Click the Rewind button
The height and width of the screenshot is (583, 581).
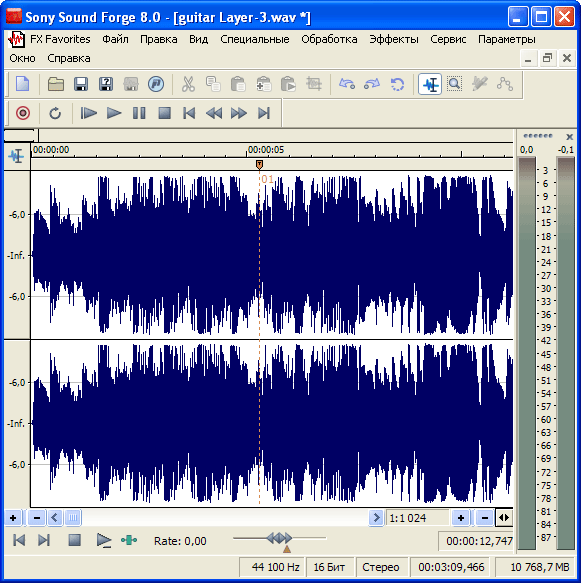214,113
